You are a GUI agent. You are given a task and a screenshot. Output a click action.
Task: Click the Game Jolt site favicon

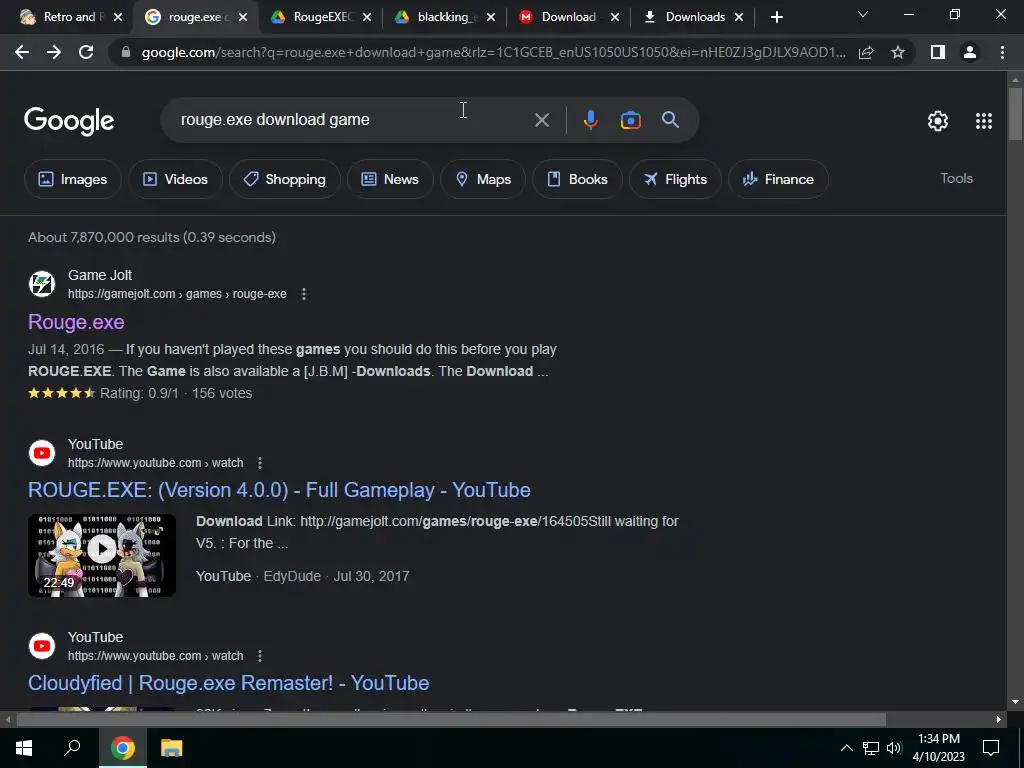pos(42,284)
